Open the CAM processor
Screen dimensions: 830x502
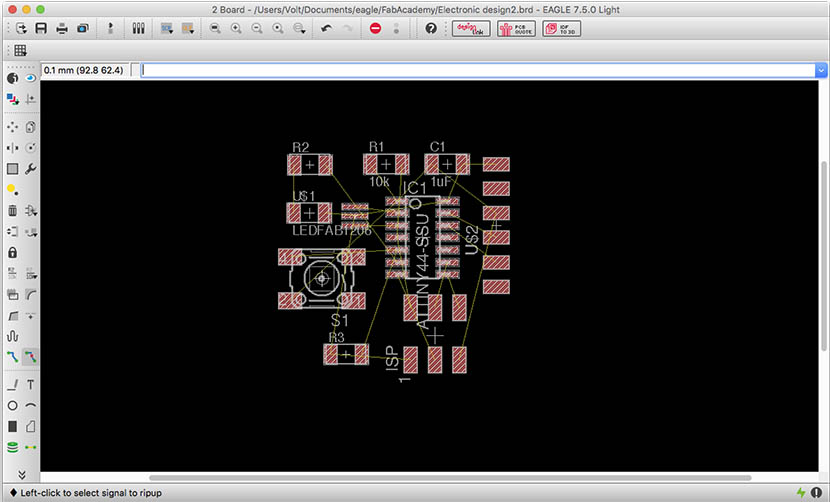83,29
